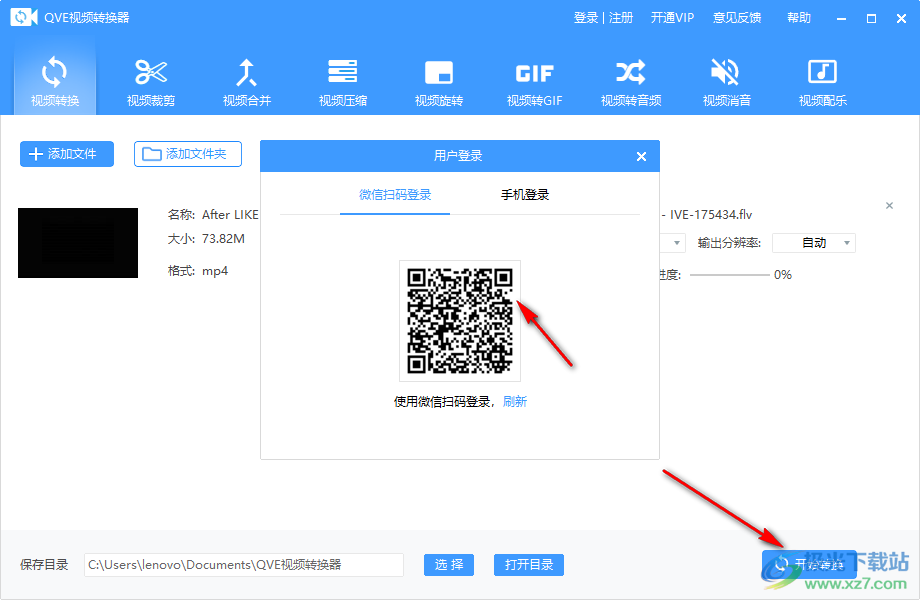The height and width of the screenshot is (600, 920).
Task: Maximize the QVE window
Action: (871, 19)
